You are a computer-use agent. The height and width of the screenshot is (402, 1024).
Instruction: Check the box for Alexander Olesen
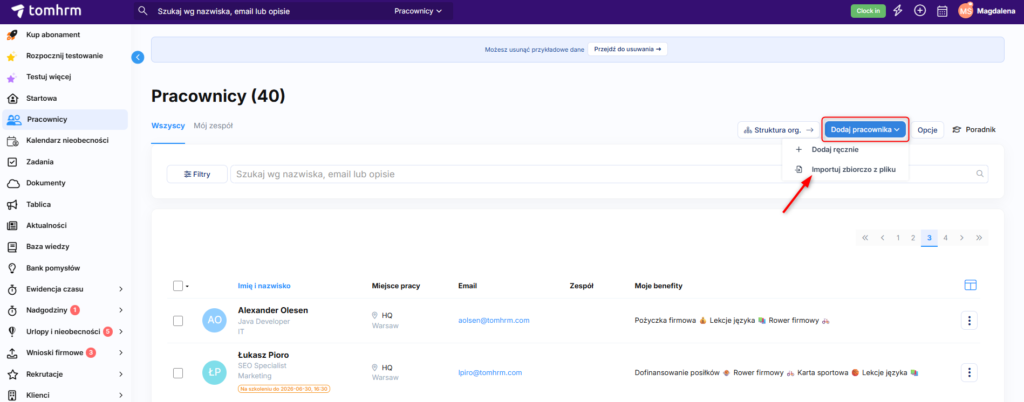(x=178, y=320)
